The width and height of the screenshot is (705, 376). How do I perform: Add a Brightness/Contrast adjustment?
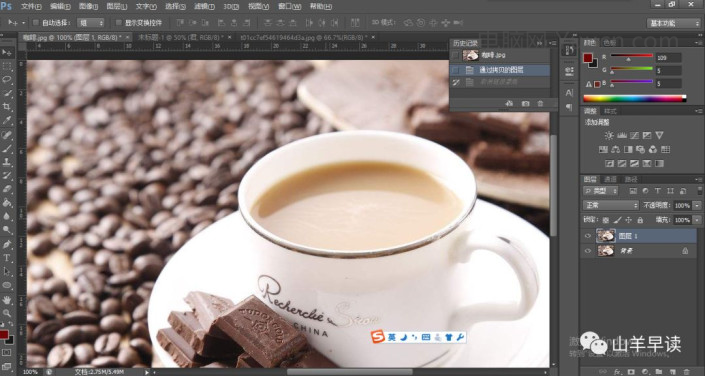point(609,135)
